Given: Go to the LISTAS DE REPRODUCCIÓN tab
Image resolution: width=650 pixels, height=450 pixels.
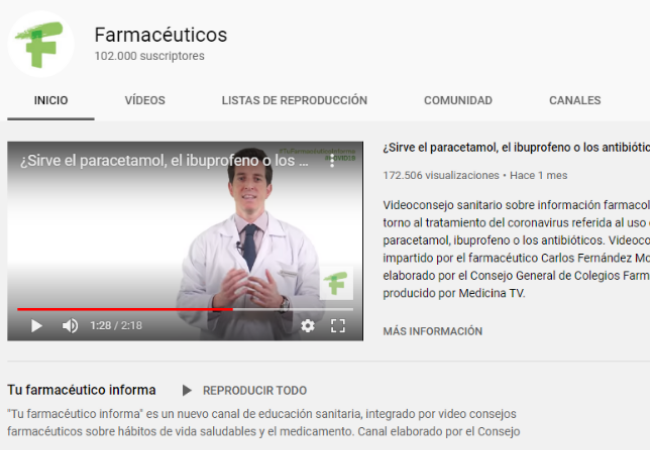Looking at the screenshot, I should tap(294, 101).
